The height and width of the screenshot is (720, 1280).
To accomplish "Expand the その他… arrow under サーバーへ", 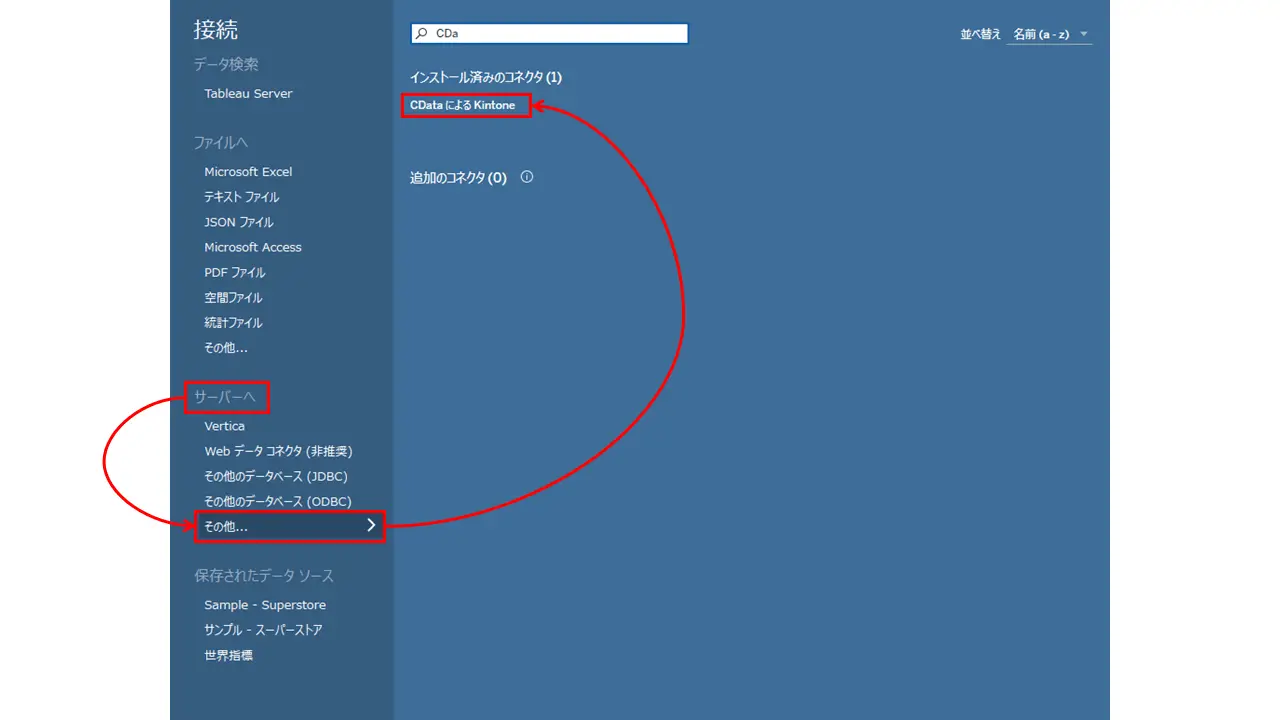I will 371,526.
